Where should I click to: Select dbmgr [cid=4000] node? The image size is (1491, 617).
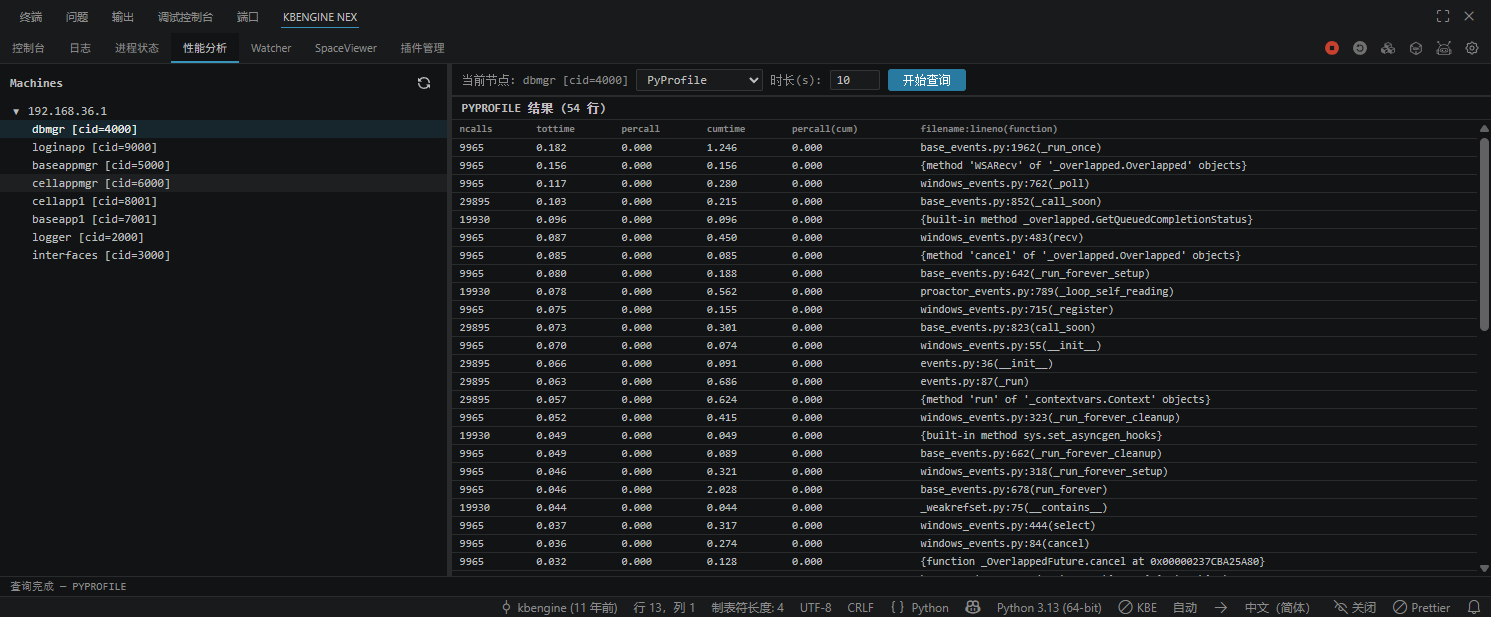point(224,129)
